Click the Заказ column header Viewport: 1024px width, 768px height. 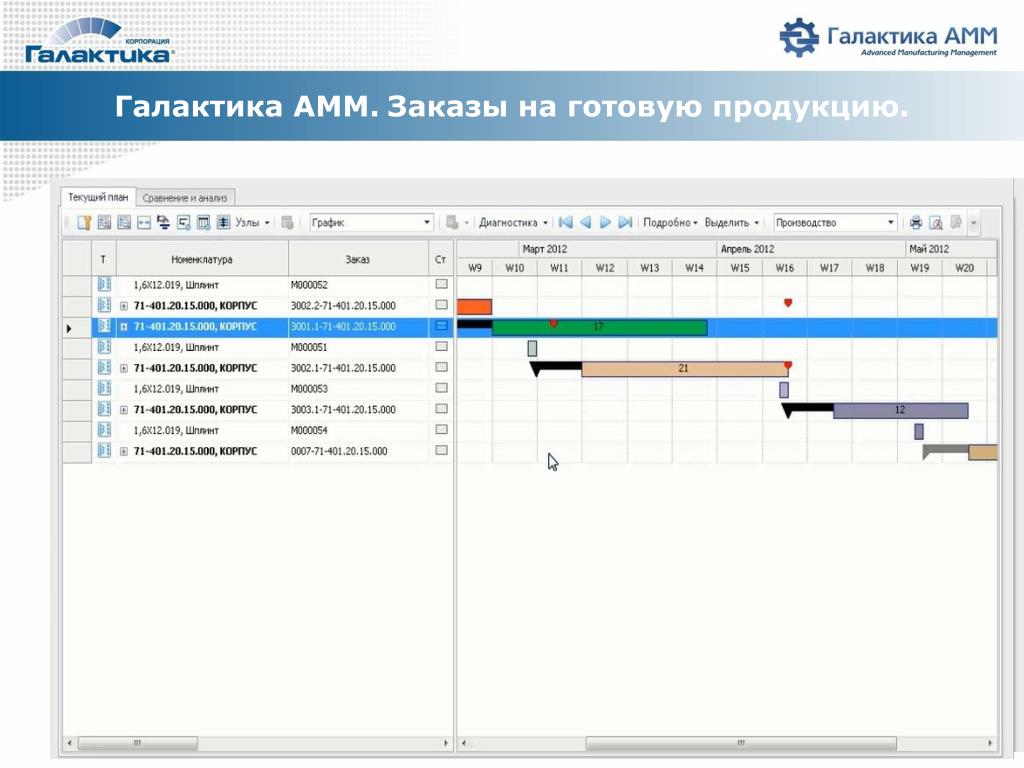[x=358, y=259]
